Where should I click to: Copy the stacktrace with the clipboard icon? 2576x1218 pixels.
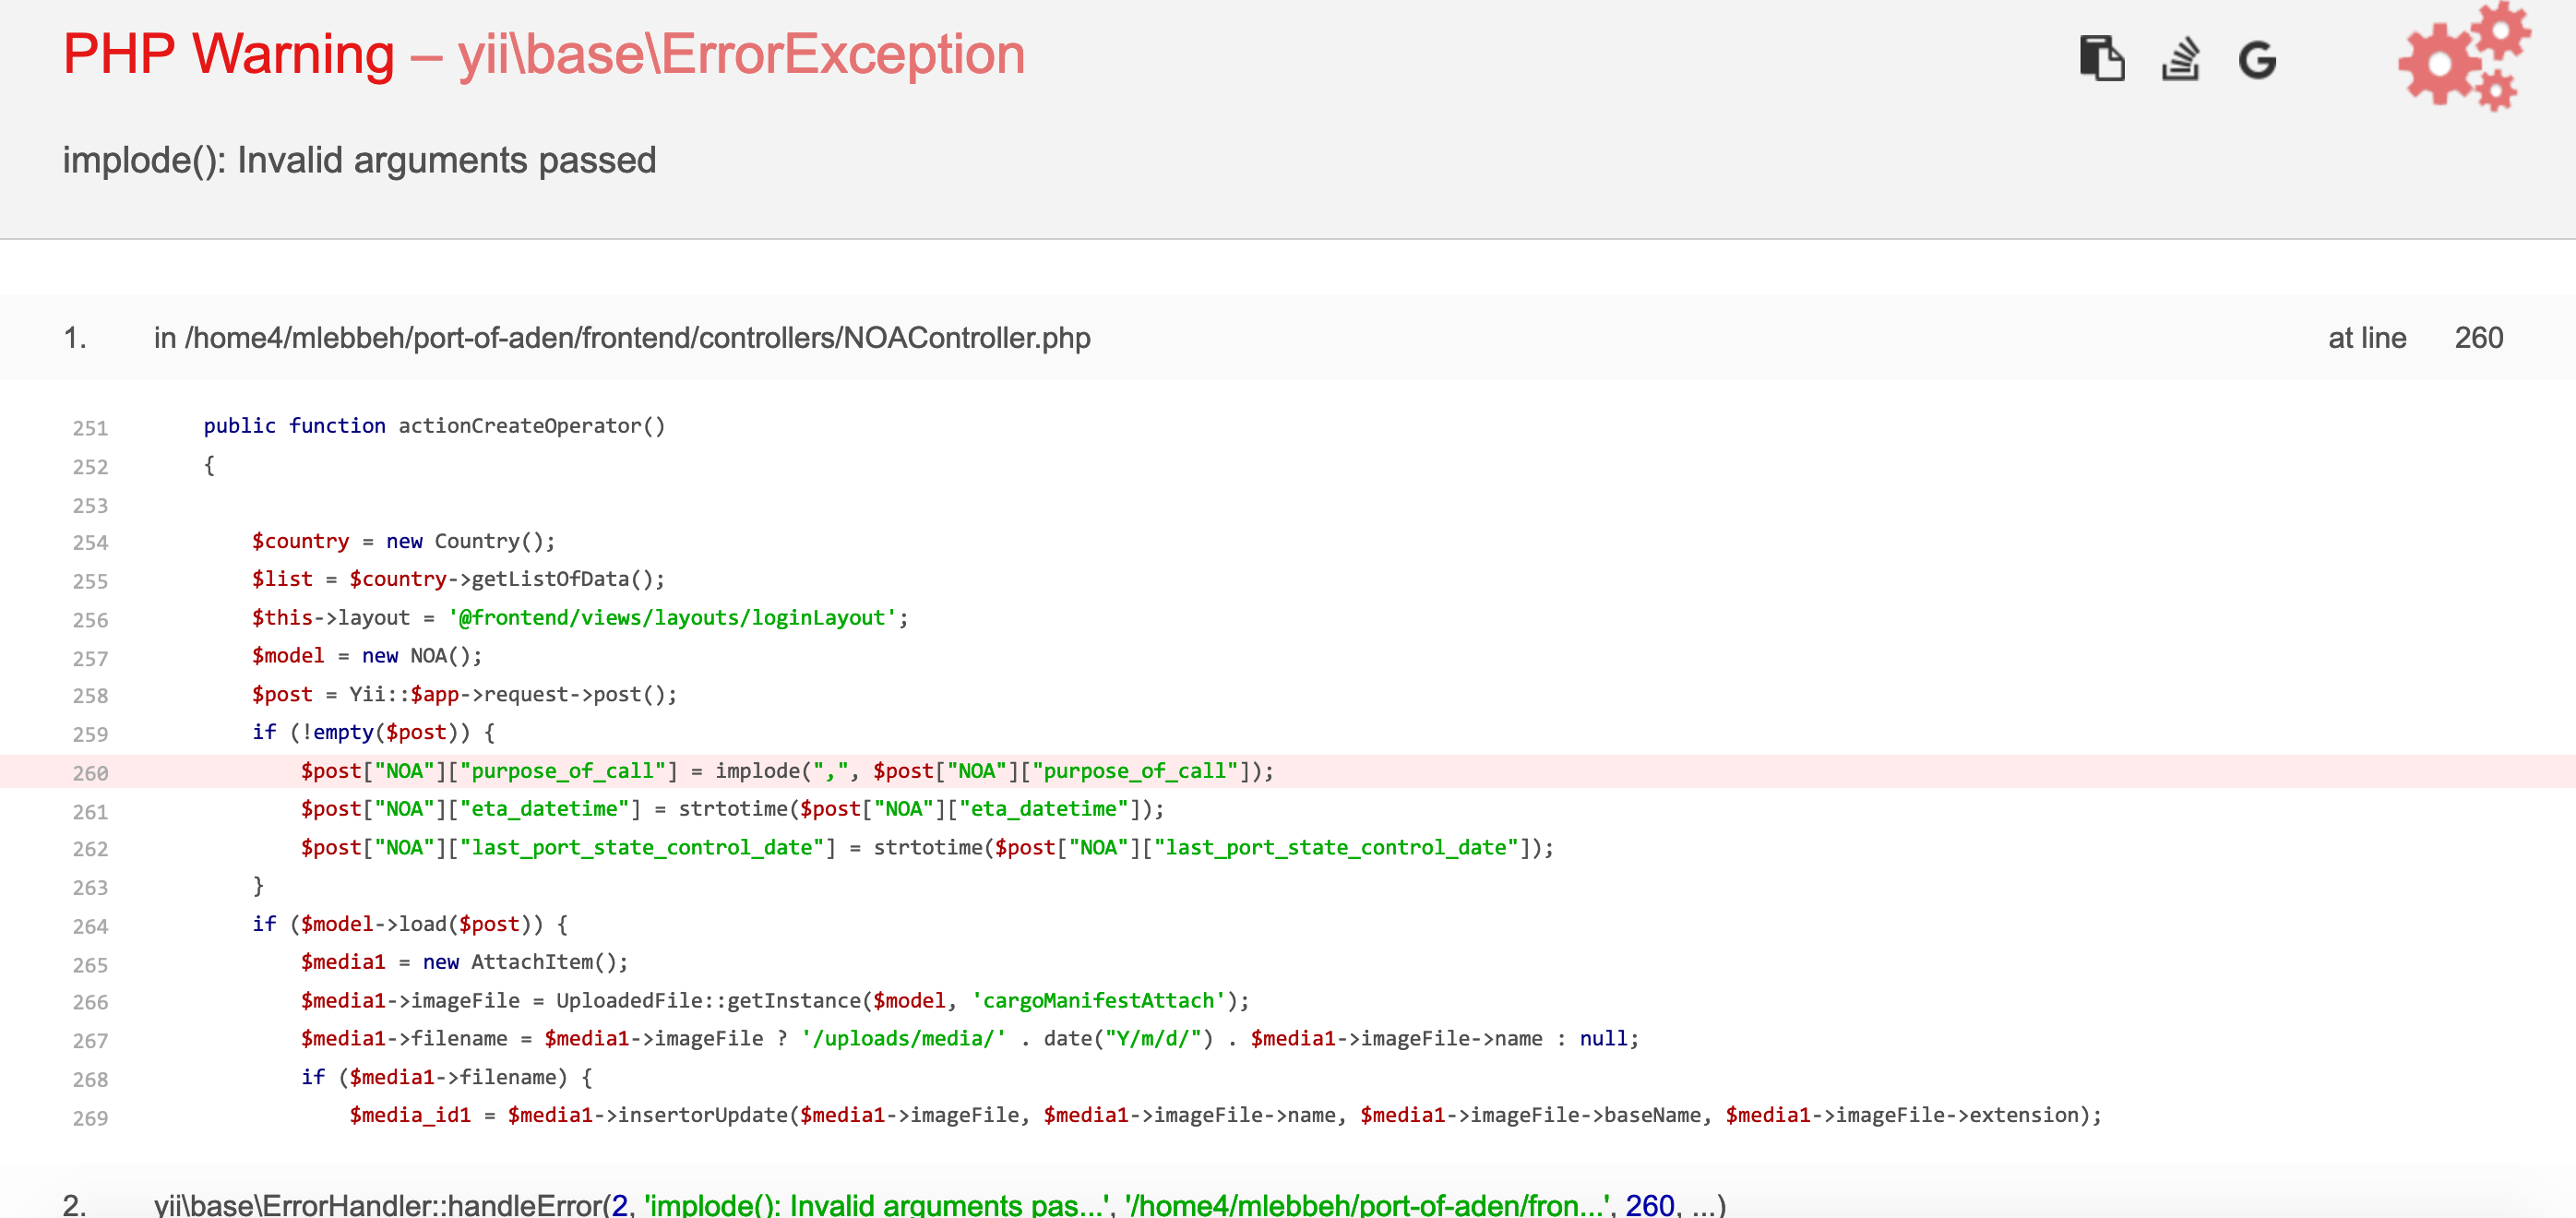(2102, 59)
